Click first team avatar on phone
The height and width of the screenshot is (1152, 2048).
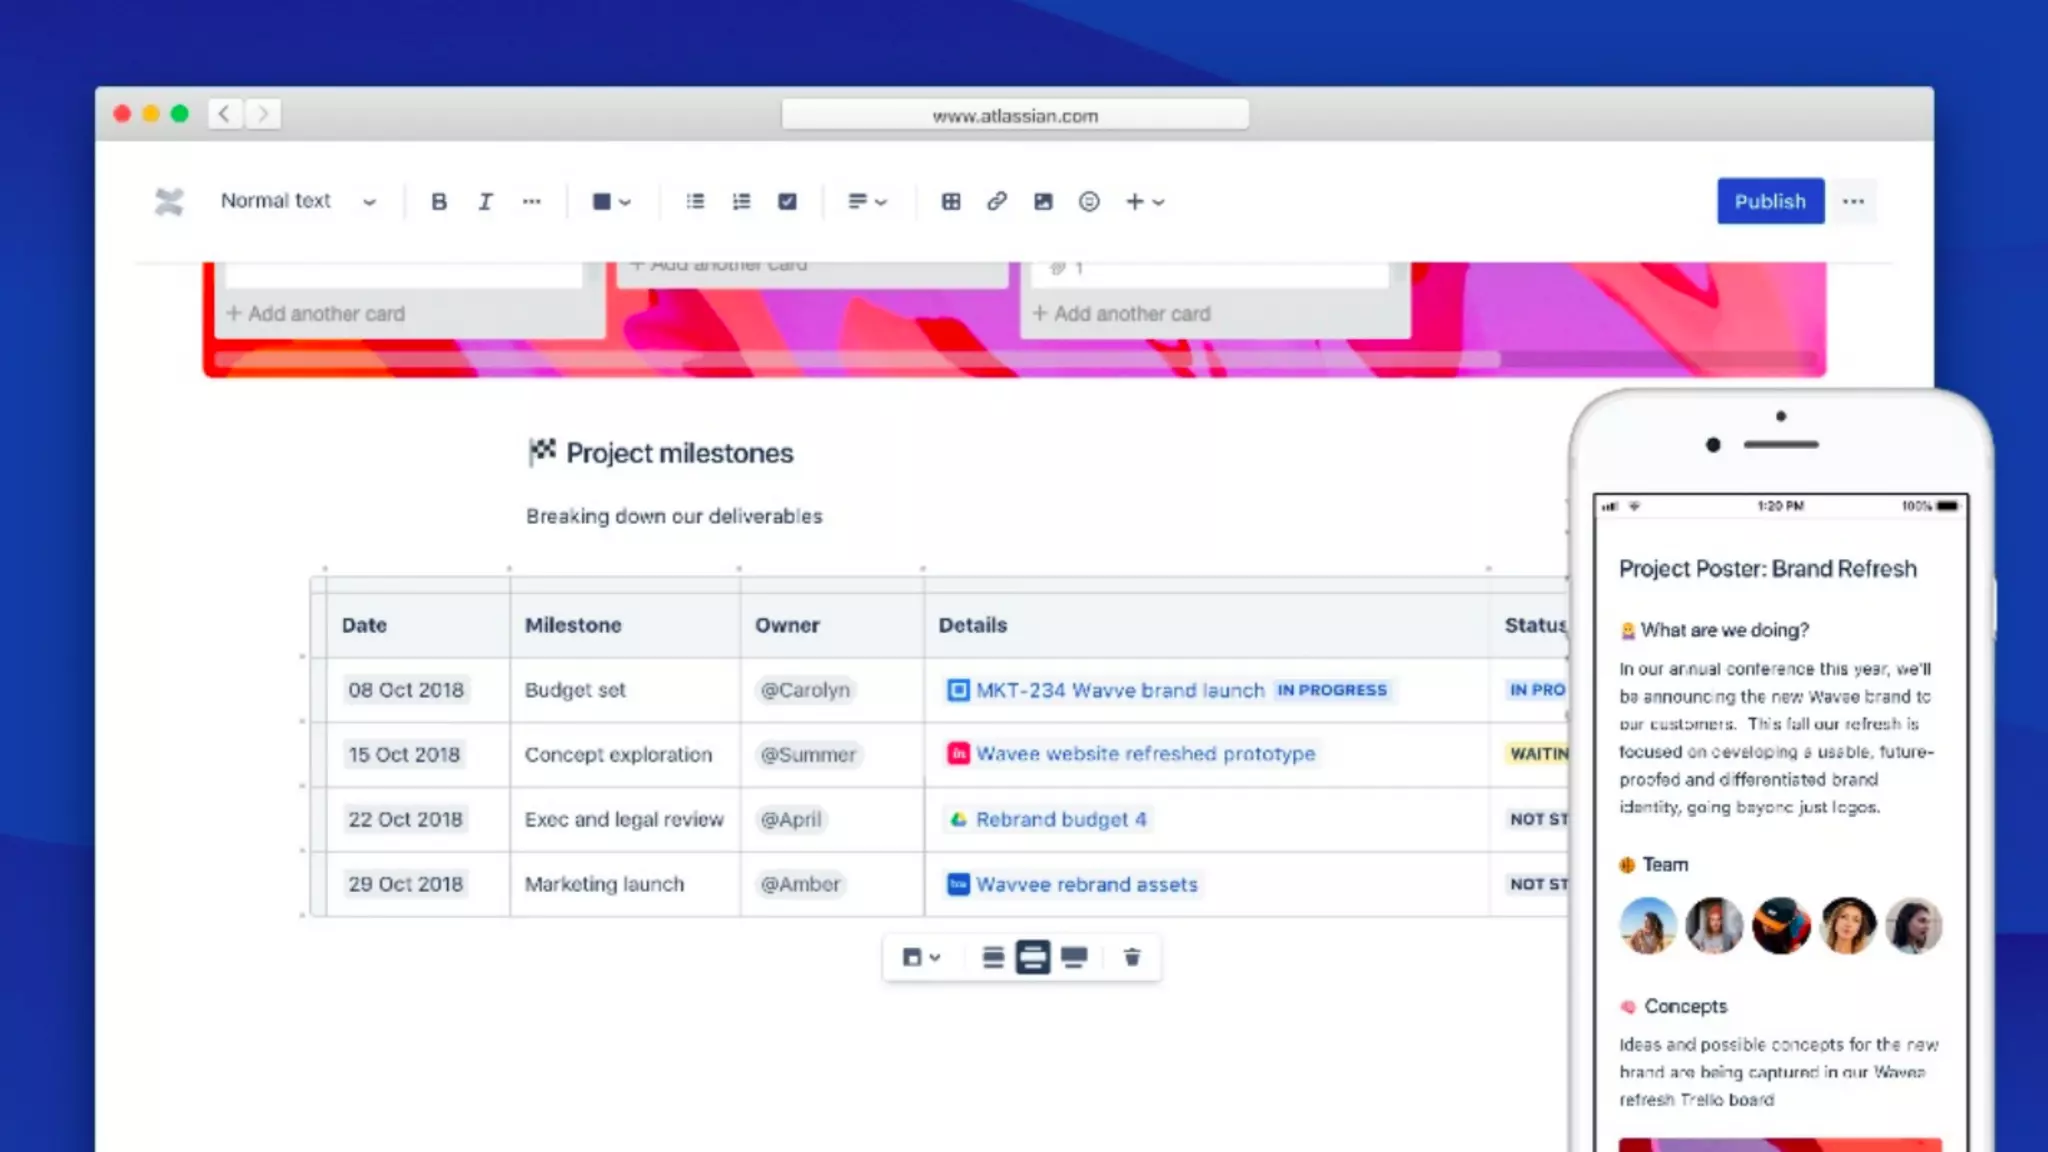pos(1647,925)
